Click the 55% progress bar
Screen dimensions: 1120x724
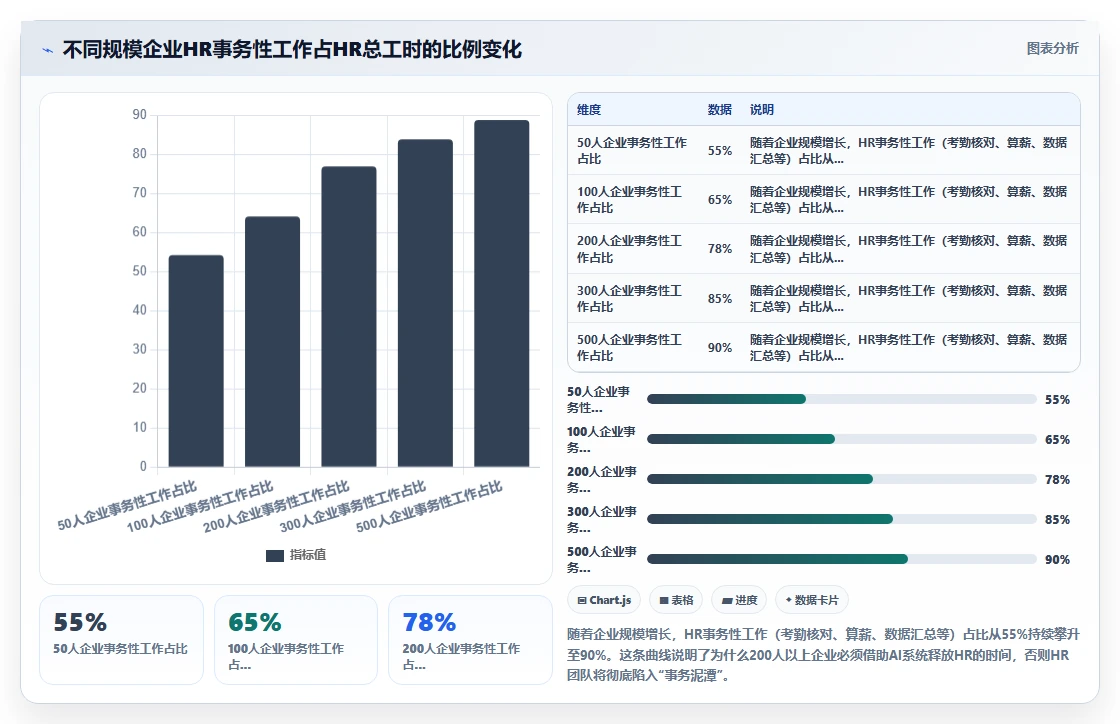[x=841, y=399]
